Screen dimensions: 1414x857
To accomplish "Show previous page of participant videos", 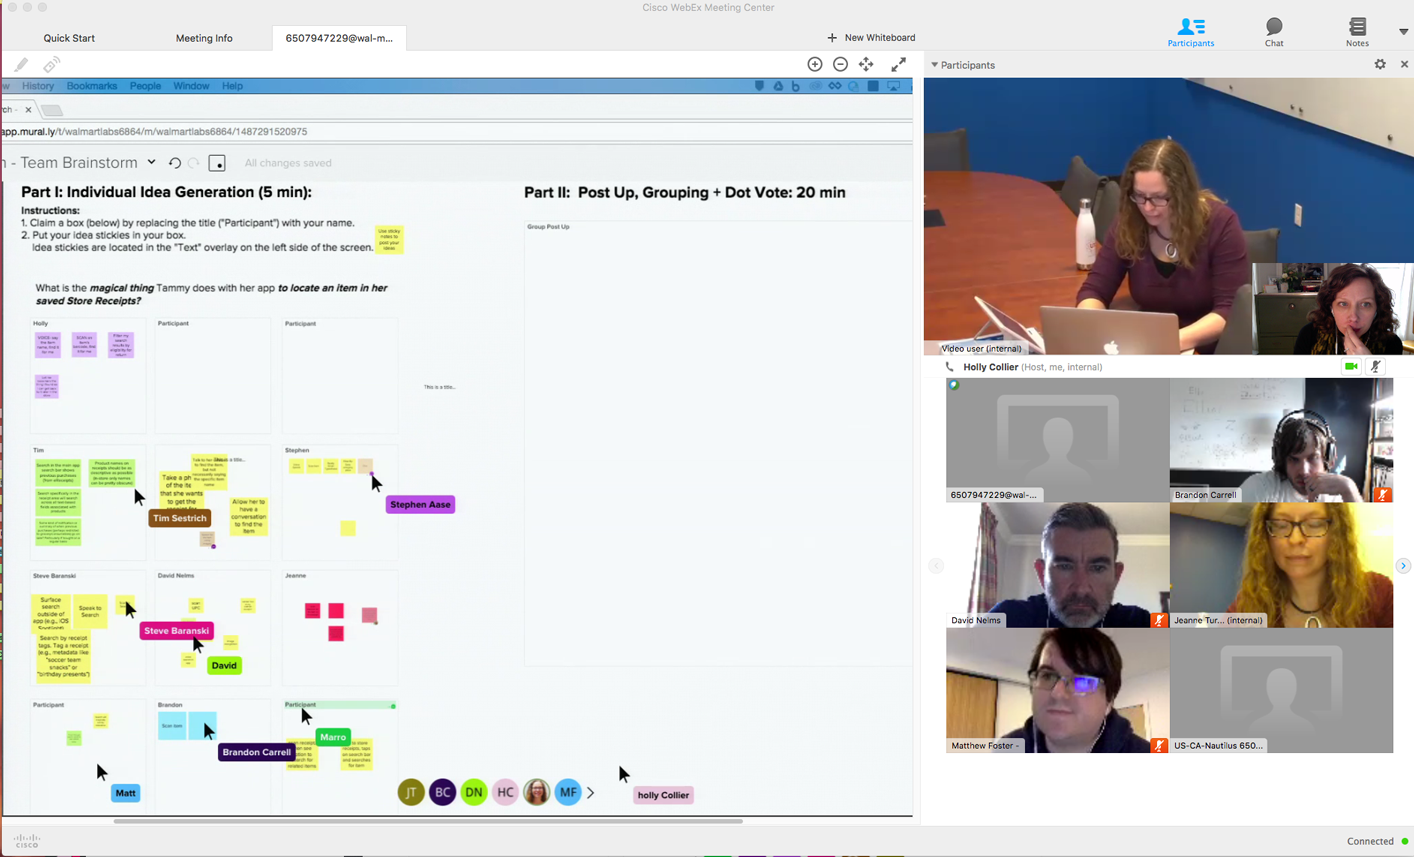I will click(936, 566).
